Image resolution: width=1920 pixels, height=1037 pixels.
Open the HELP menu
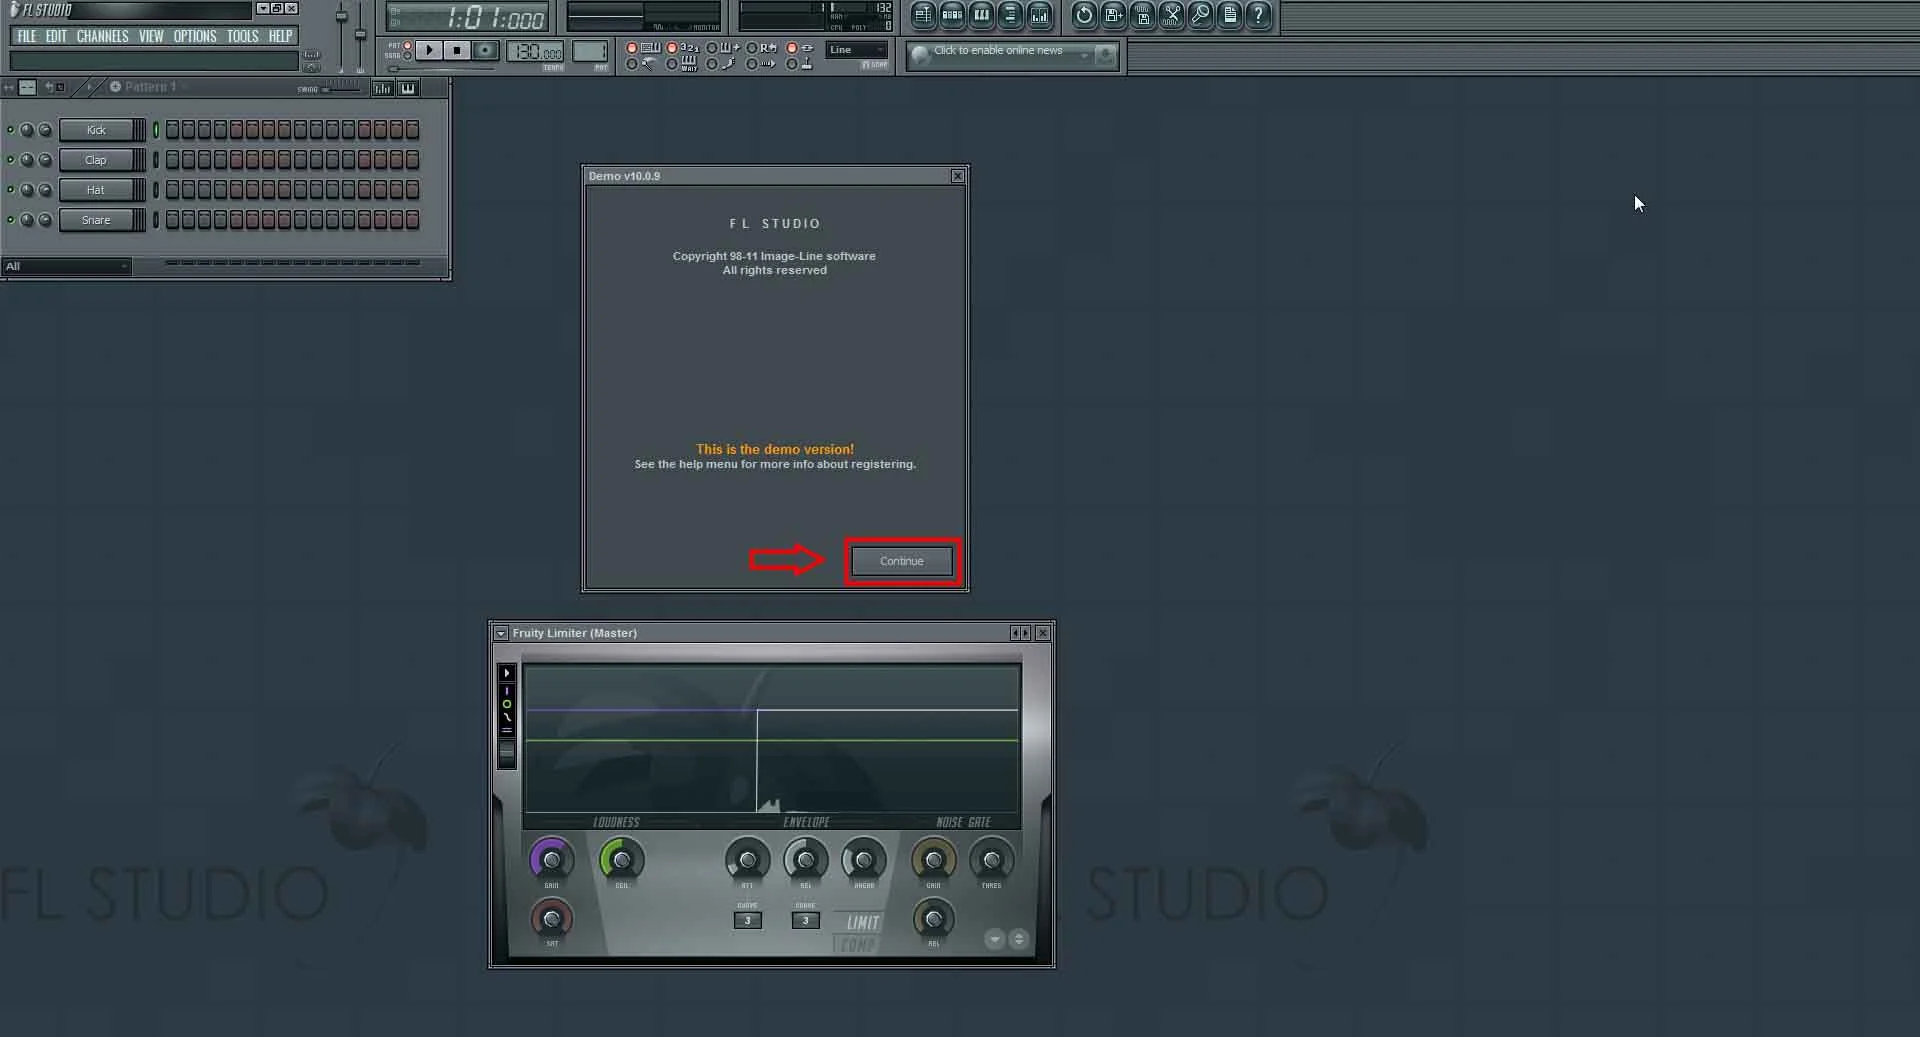click(x=280, y=36)
